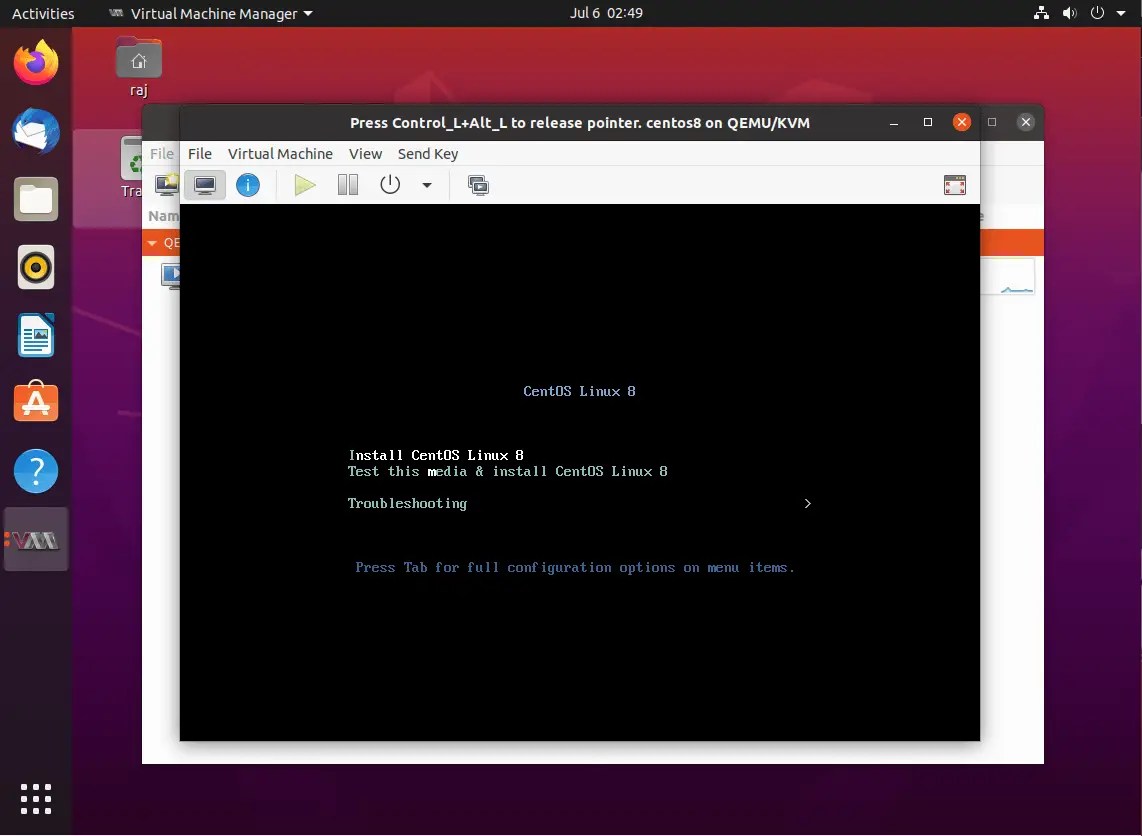Power off the virtual machine
The image size is (1142, 836).
[389, 184]
